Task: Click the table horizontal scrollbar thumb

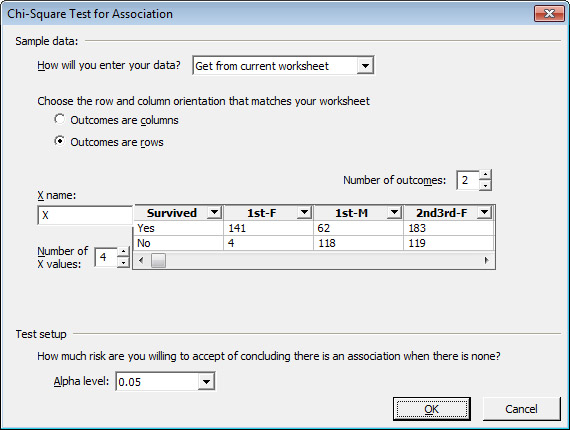Action: pos(158,260)
